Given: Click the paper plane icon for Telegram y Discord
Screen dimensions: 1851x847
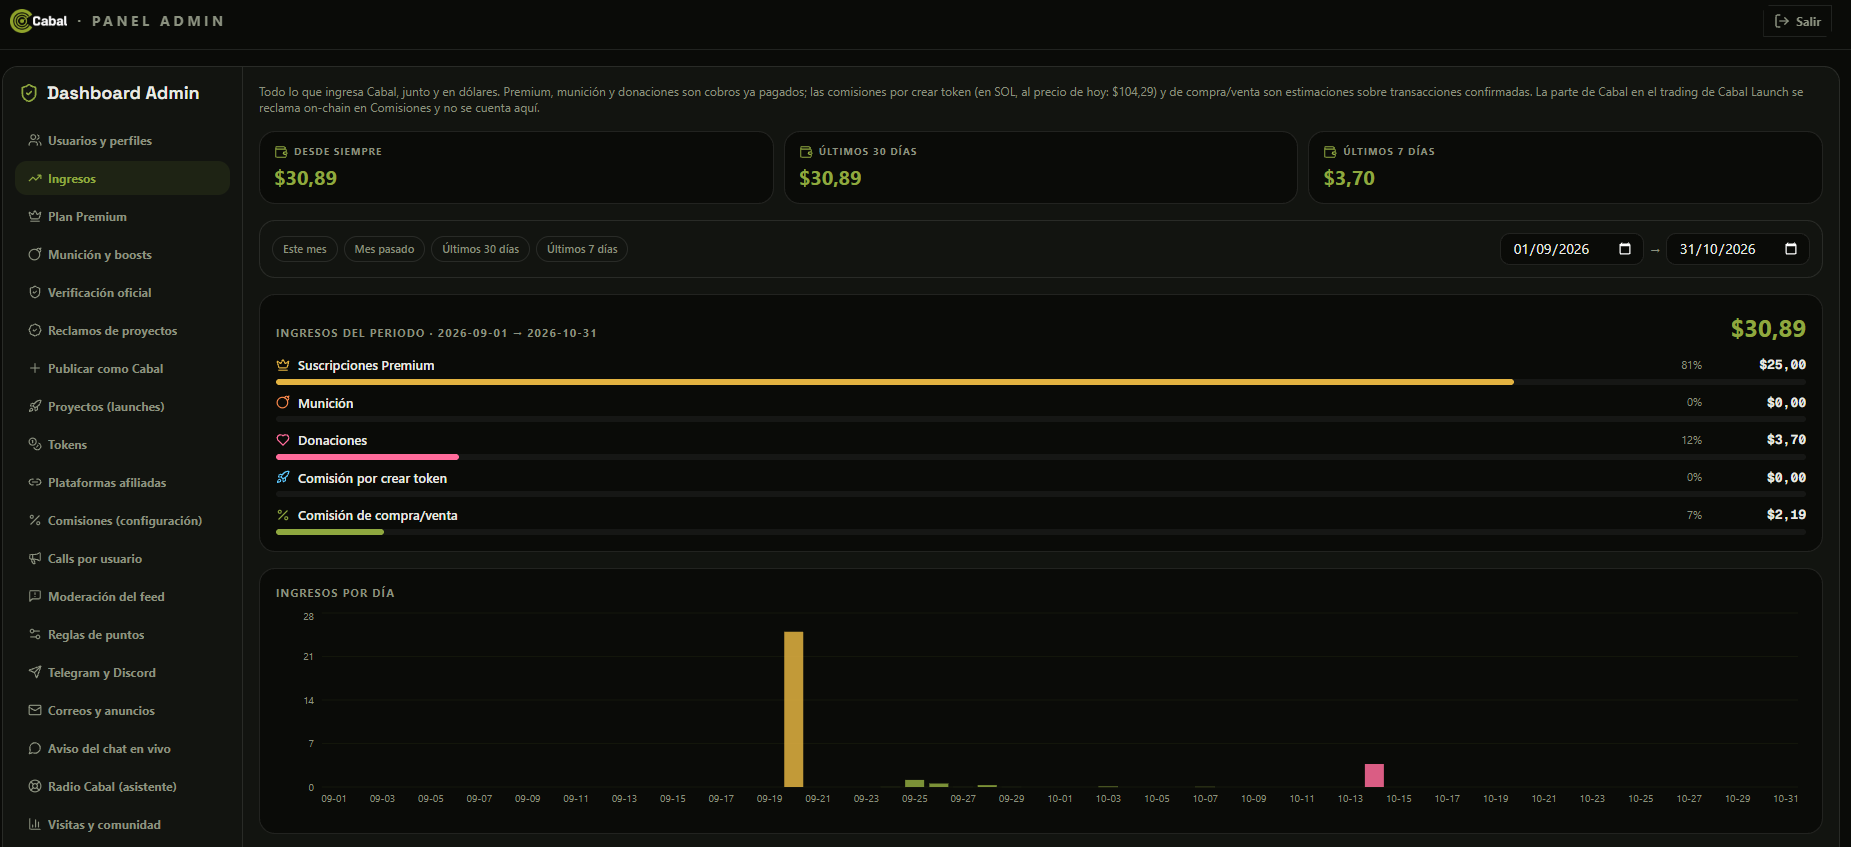Looking at the screenshot, I should (x=35, y=673).
